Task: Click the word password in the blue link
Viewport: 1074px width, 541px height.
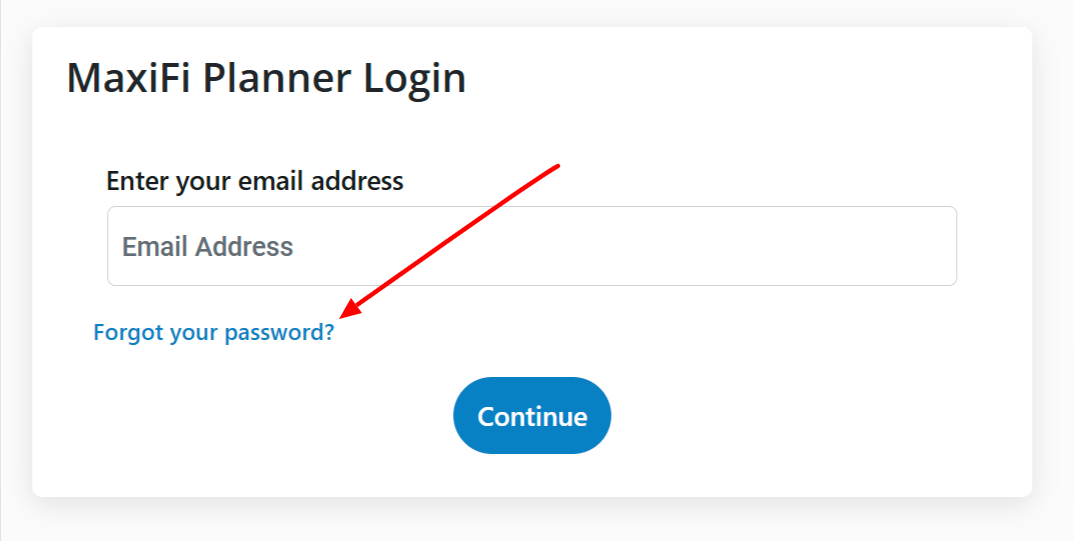Action: point(279,333)
